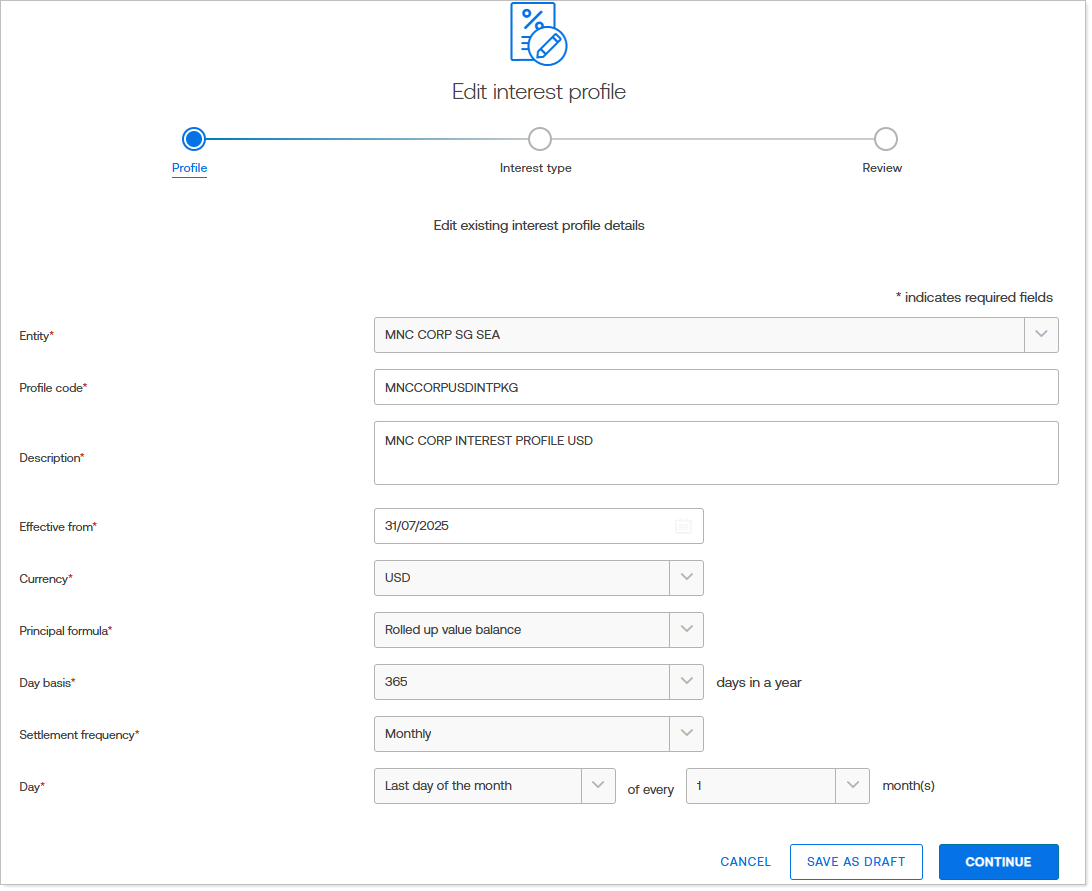This screenshot has height=891, width=1092.
Task: Click into the Description text area
Action: click(x=715, y=453)
